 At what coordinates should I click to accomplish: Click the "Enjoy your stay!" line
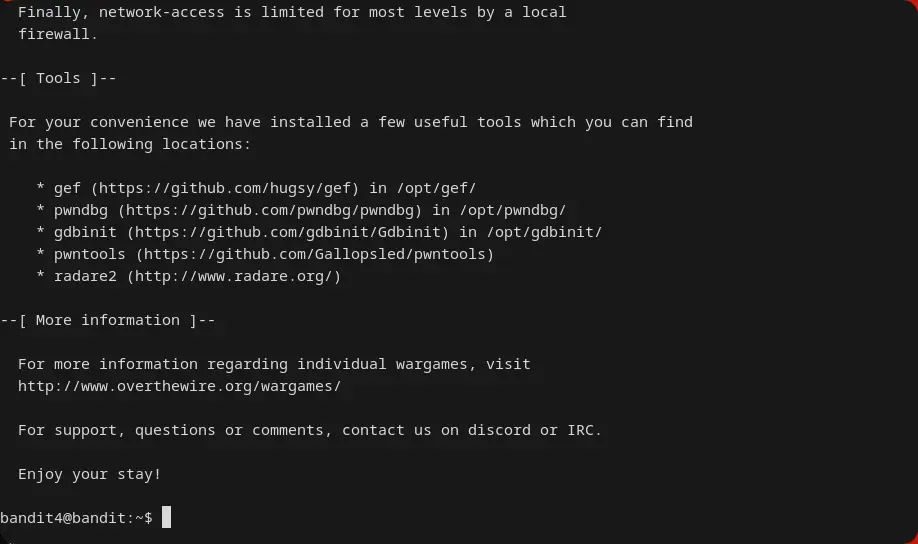coord(89,474)
